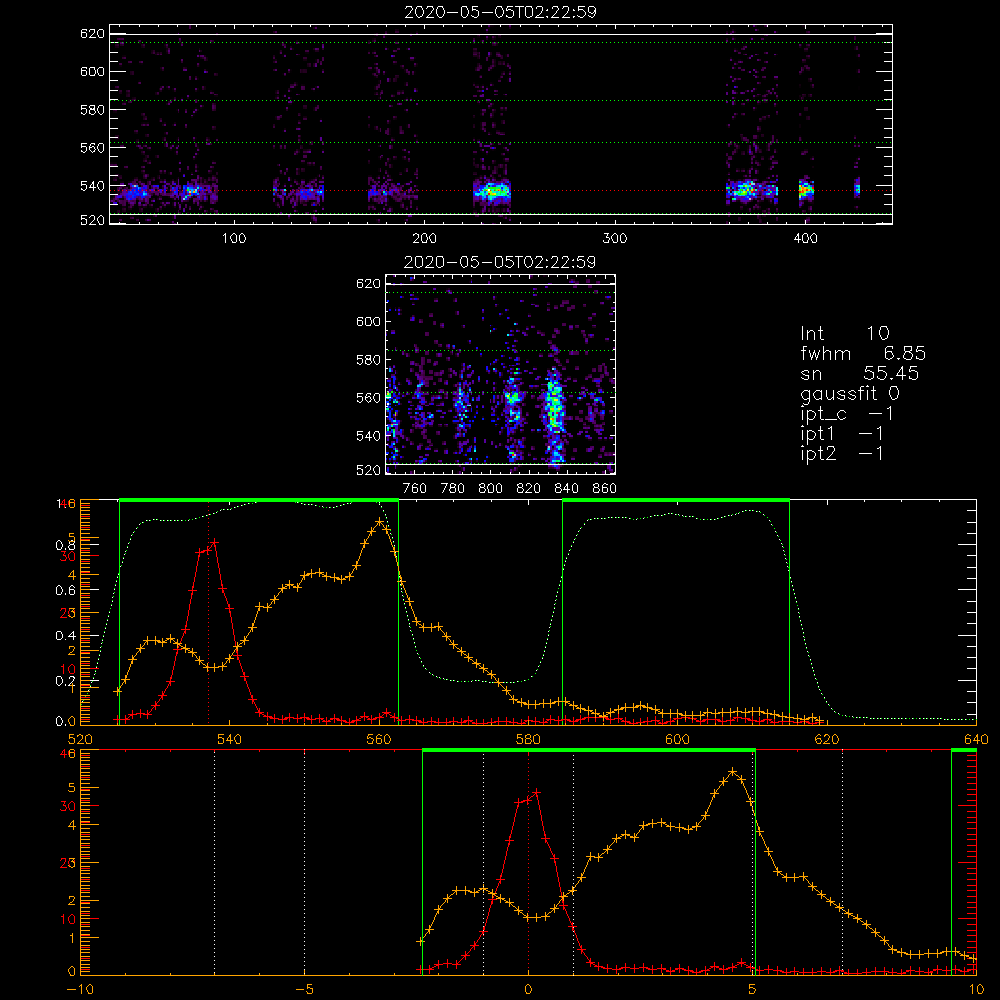Click x-axis label 860 under middle plot
The width and height of the screenshot is (1000, 1000).
click(x=605, y=489)
